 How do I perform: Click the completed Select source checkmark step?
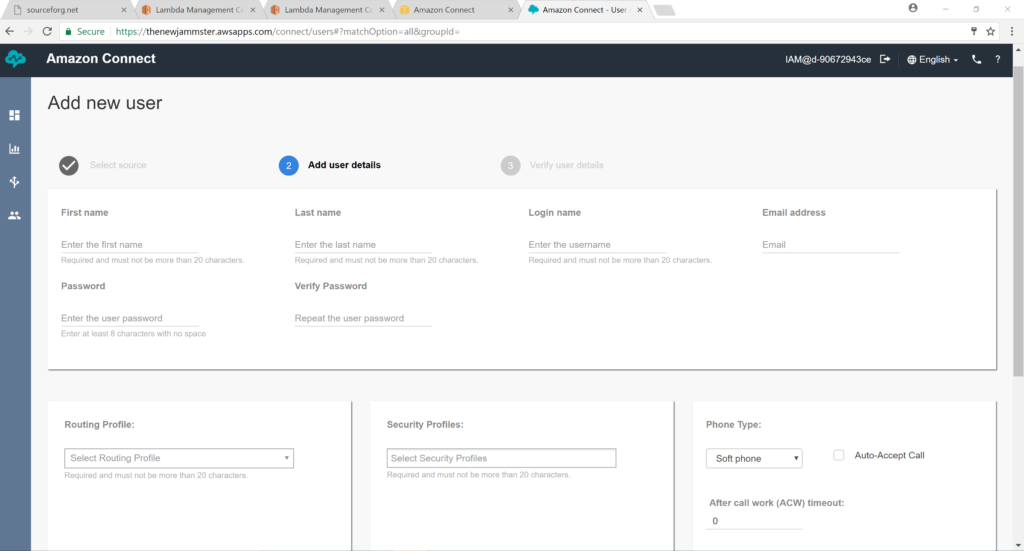pos(69,165)
